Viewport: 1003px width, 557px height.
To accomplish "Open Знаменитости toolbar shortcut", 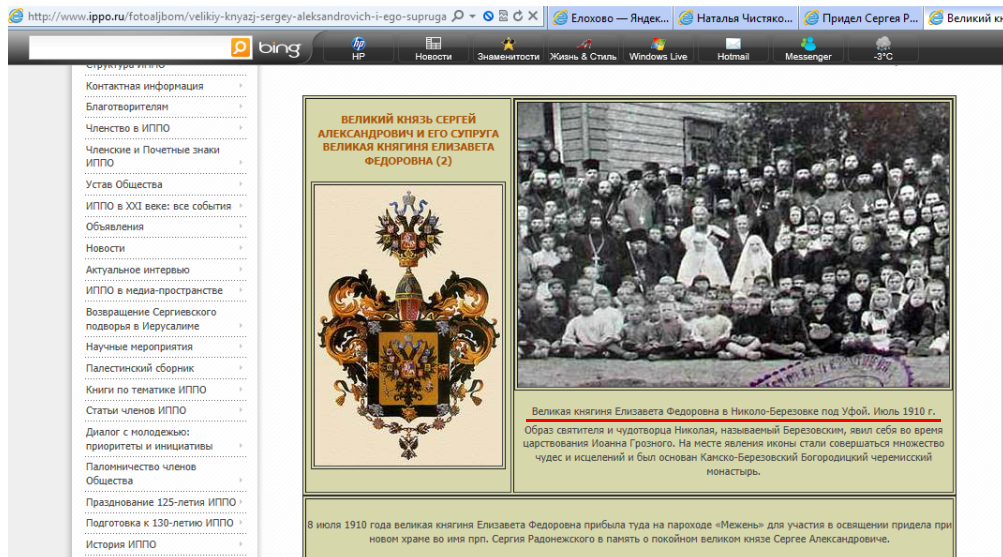I will [x=508, y=49].
